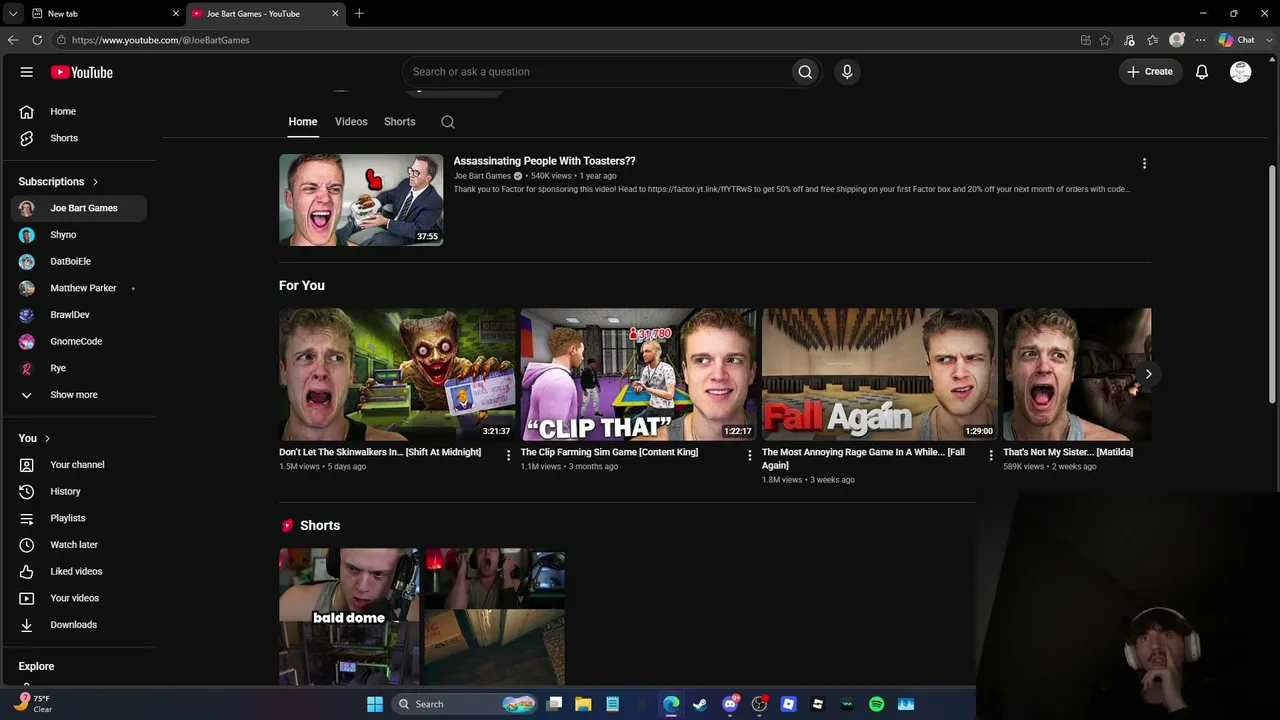Open the Windows Start menu
This screenshot has height=720, width=1280.
[375, 704]
